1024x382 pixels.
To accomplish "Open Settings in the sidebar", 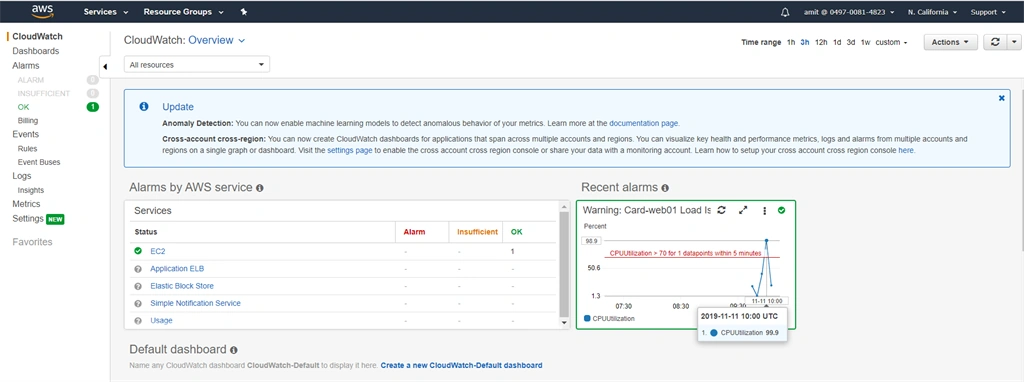I will [x=28, y=219].
